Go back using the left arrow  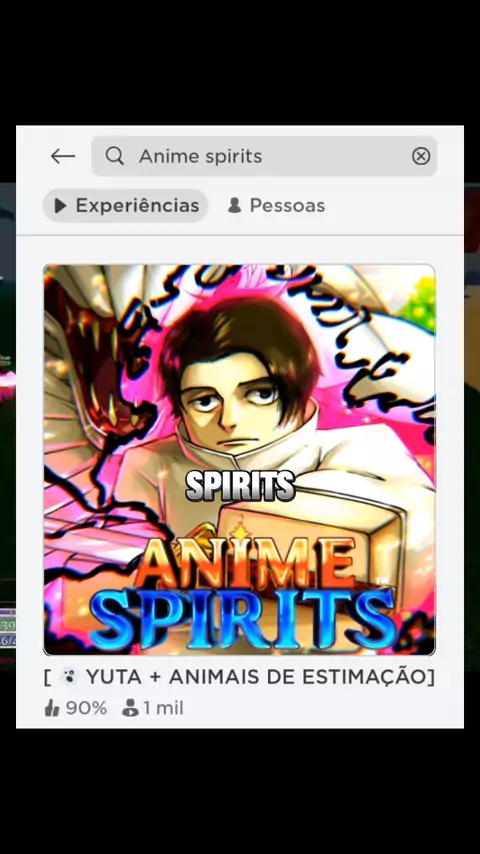click(x=63, y=156)
